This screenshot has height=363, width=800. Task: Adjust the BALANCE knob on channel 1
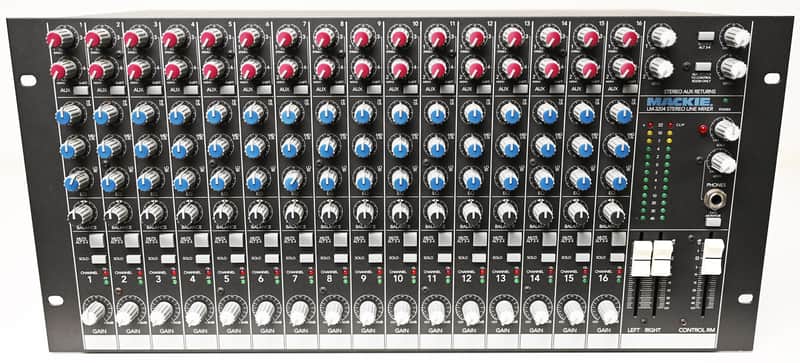(x=81, y=212)
